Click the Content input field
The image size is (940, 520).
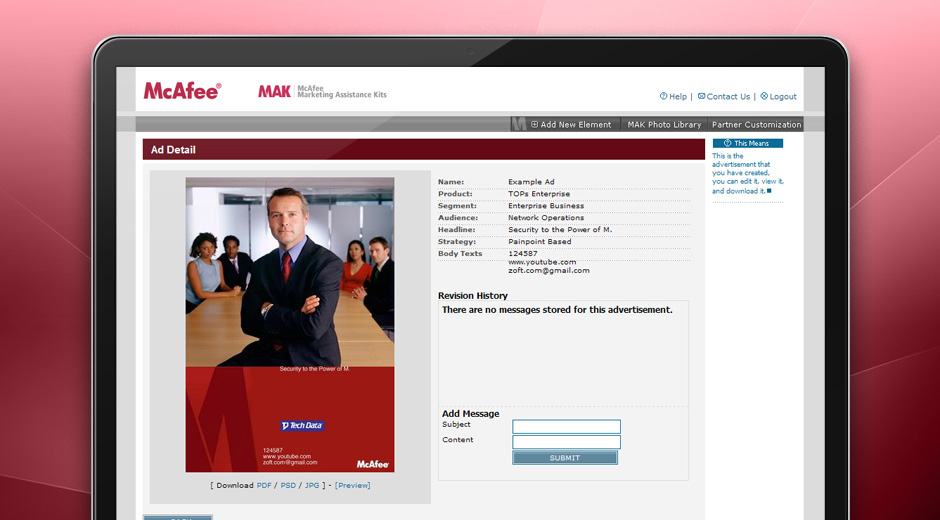[567, 442]
